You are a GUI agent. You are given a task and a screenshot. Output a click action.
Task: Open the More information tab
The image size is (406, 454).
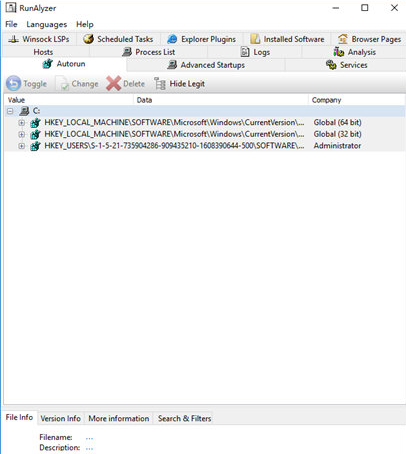(x=119, y=418)
